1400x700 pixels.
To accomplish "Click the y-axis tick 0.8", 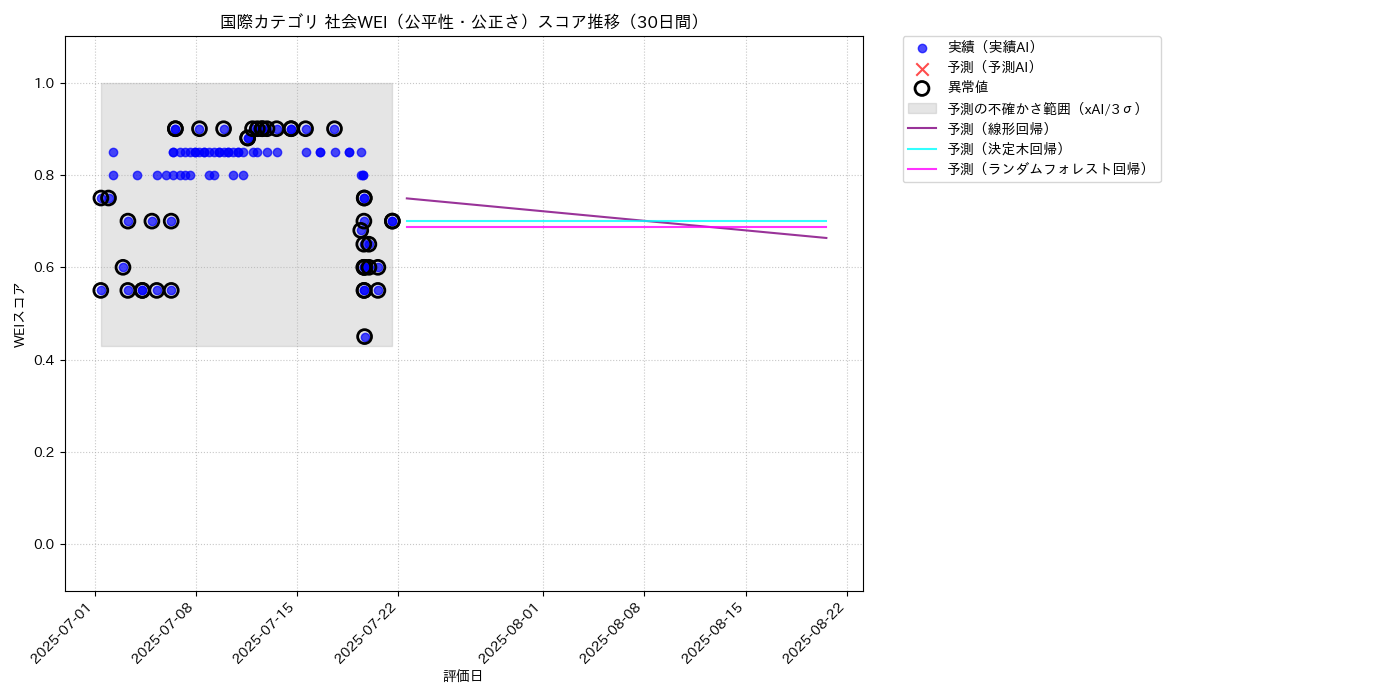I will point(46,175).
